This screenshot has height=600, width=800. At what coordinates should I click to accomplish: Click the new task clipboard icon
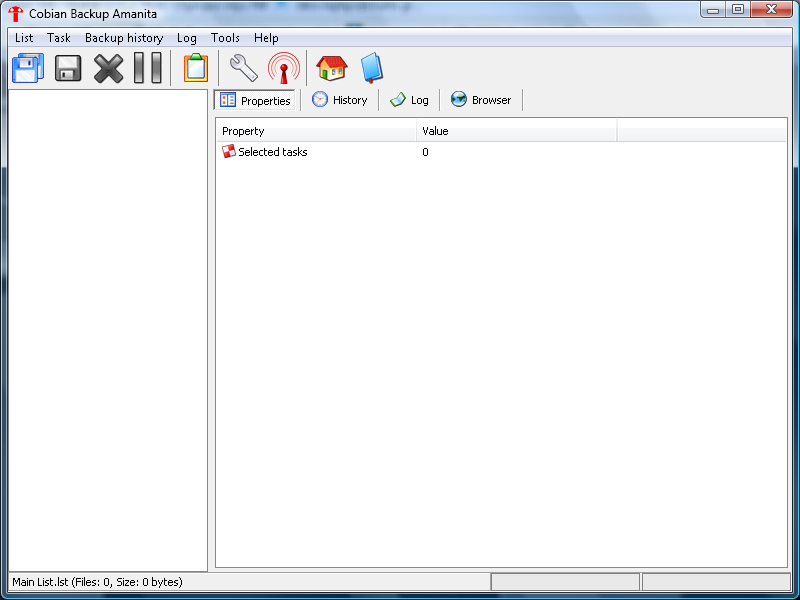[x=196, y=68]
